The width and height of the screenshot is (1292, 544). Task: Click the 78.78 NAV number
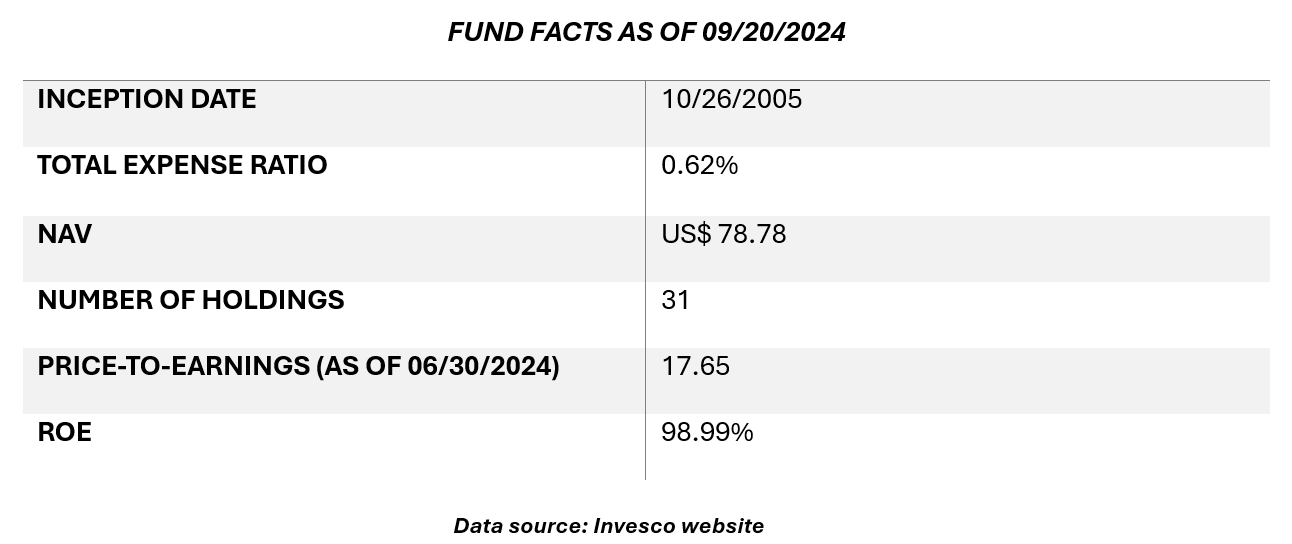click(x=752, y=234)
